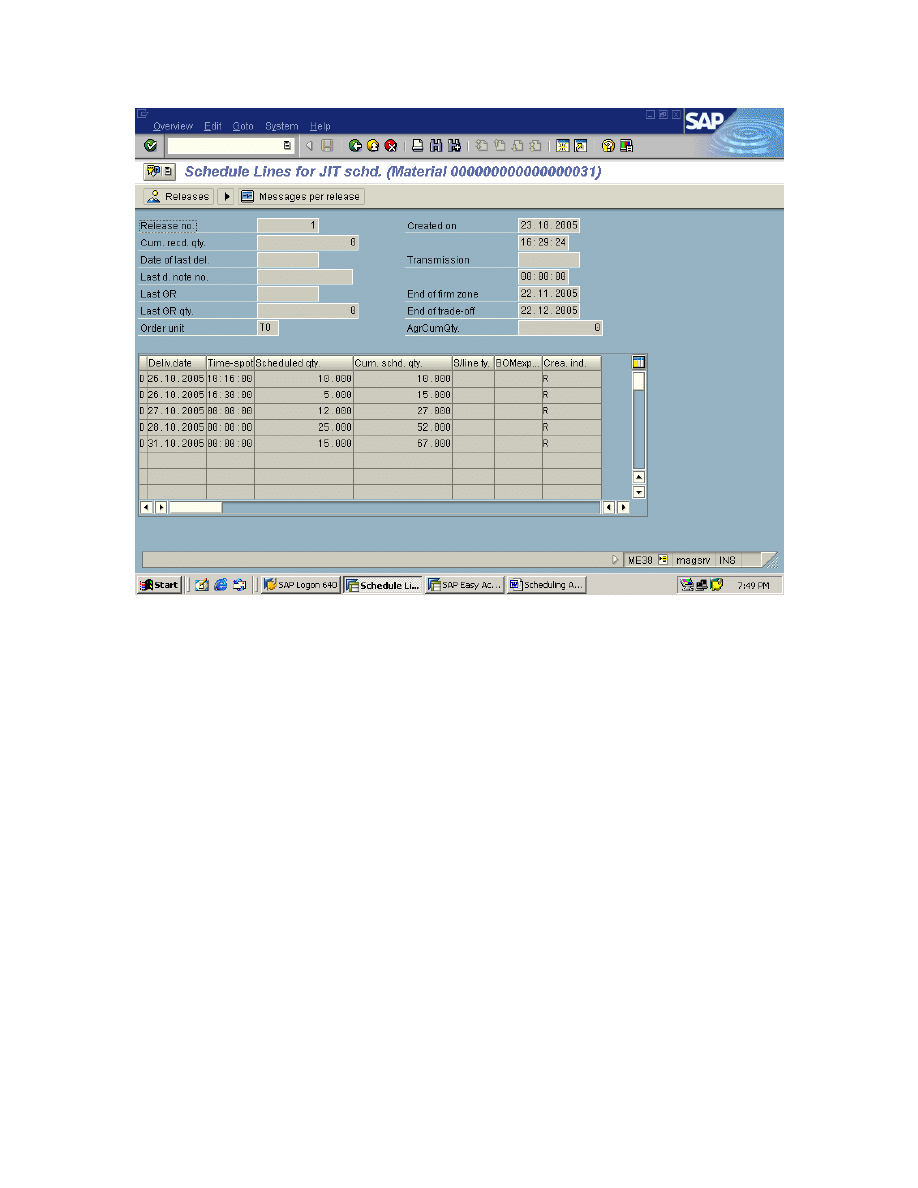This screenshot has height=1188, width=918.
Task: Click the table's vertical scroll down arrow
Action: (638, 492)
